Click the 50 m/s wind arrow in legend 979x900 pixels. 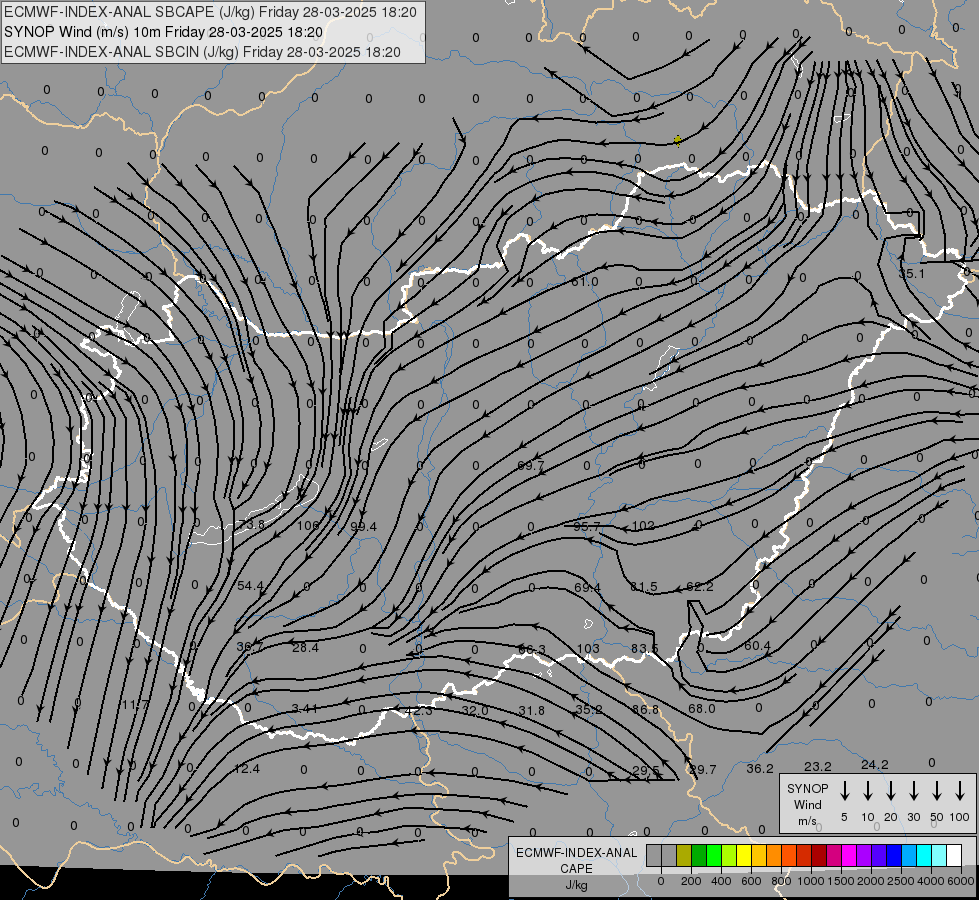click(x=937, y=791)
